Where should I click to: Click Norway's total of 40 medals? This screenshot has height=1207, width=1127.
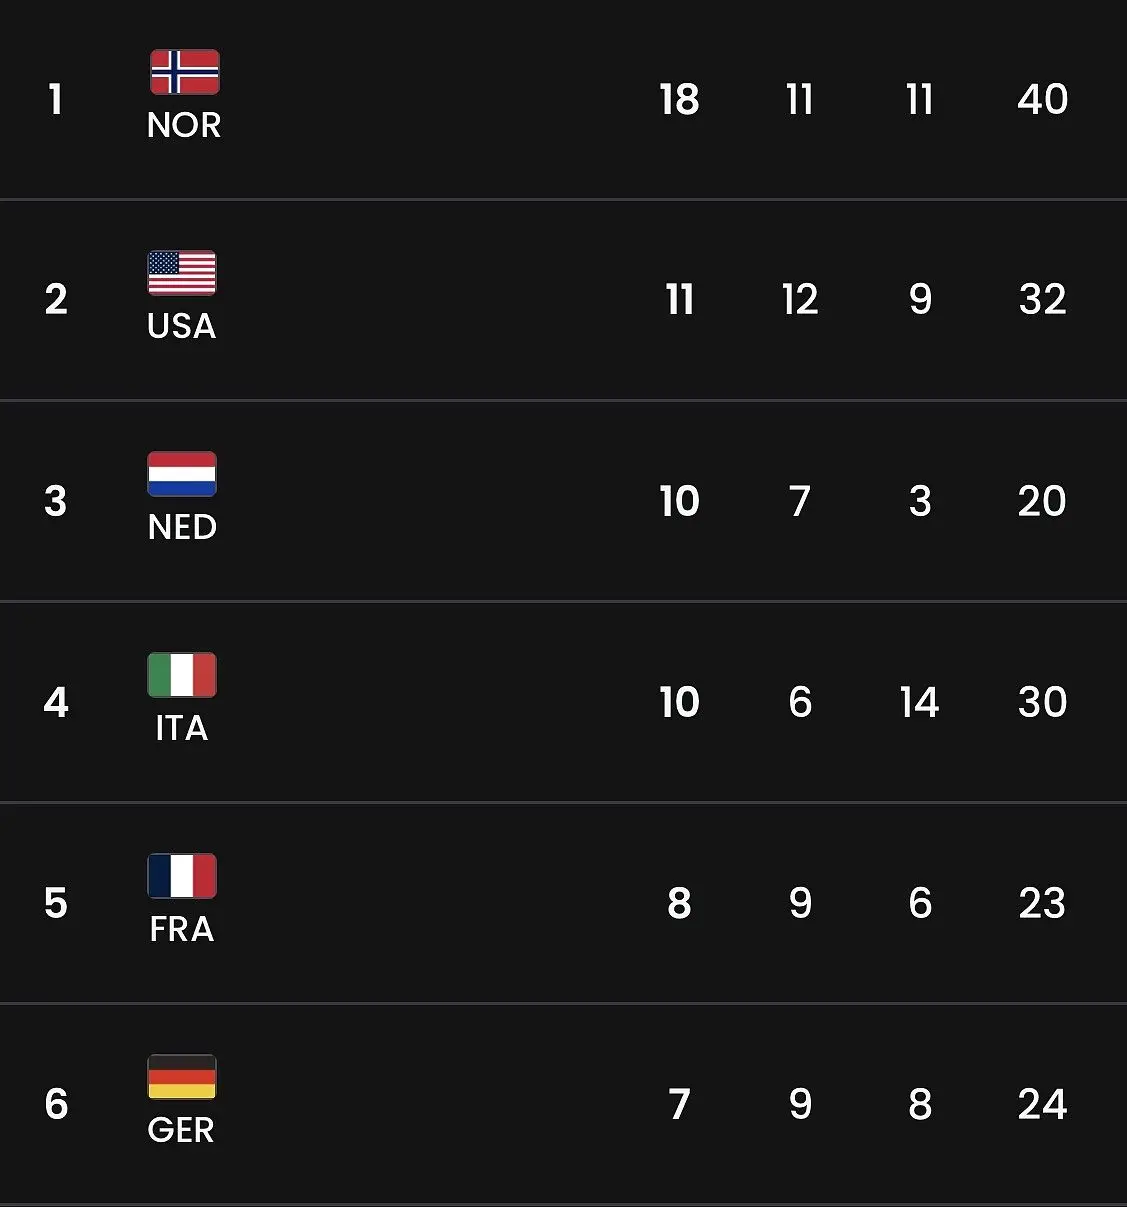tap(1042, 99)
